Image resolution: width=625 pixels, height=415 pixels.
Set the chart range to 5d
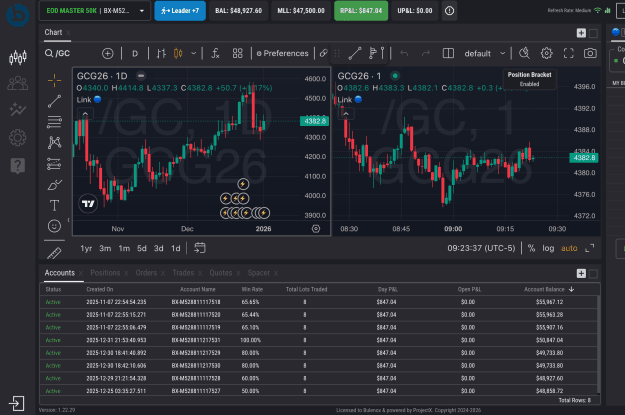click(x=142, y=248)
